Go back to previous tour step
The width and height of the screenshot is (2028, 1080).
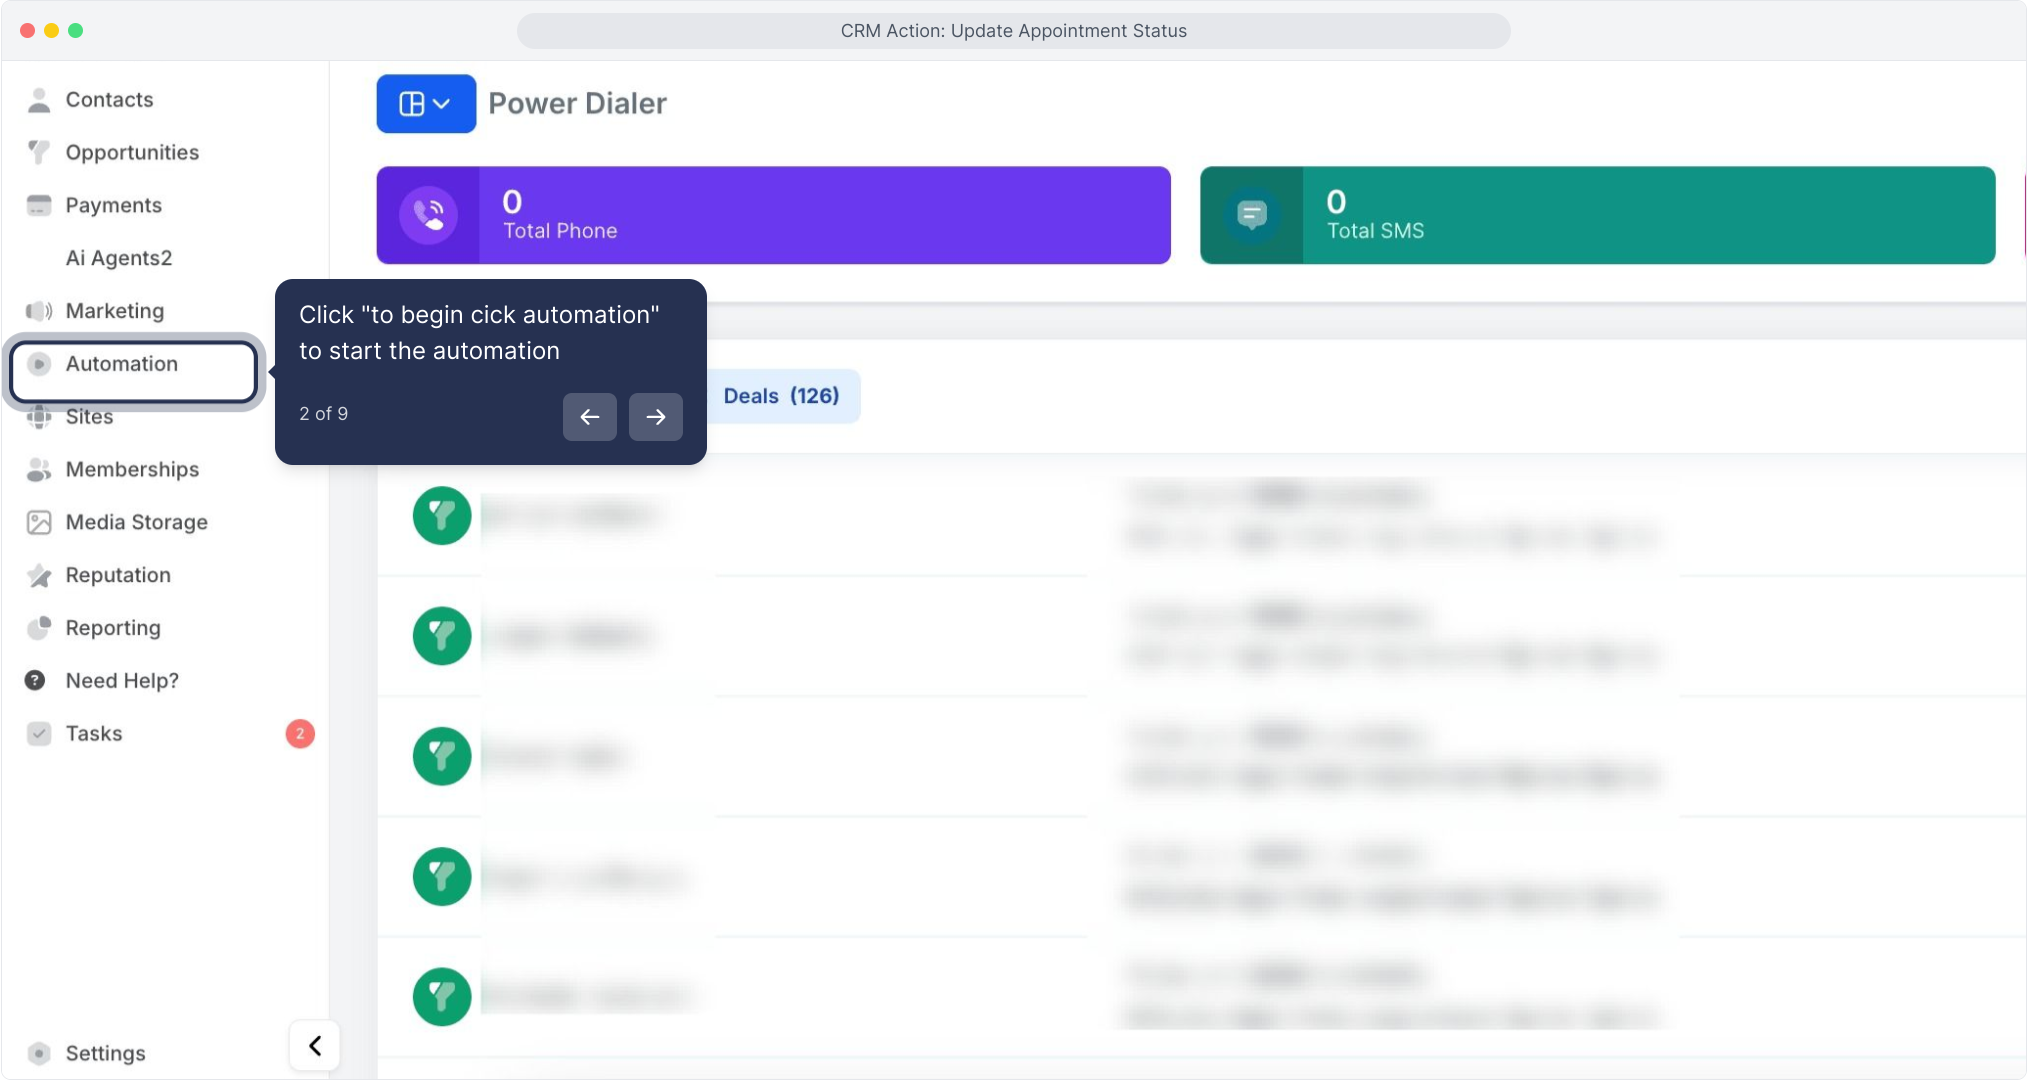click(590, 417)
